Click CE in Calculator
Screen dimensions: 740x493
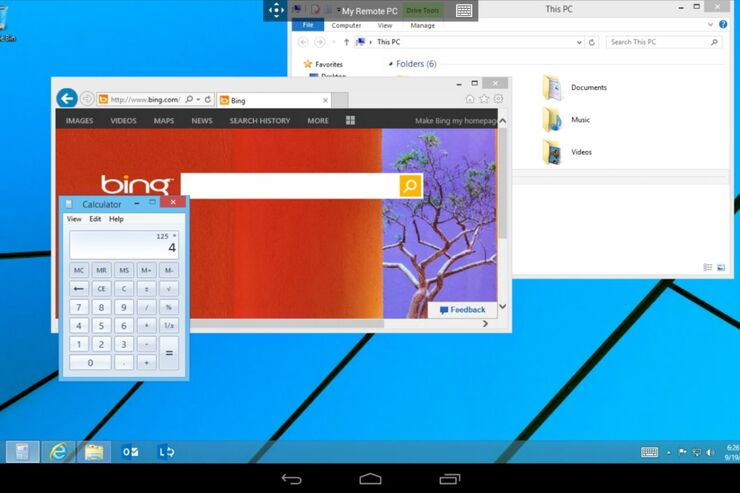[x=101, y=289]
